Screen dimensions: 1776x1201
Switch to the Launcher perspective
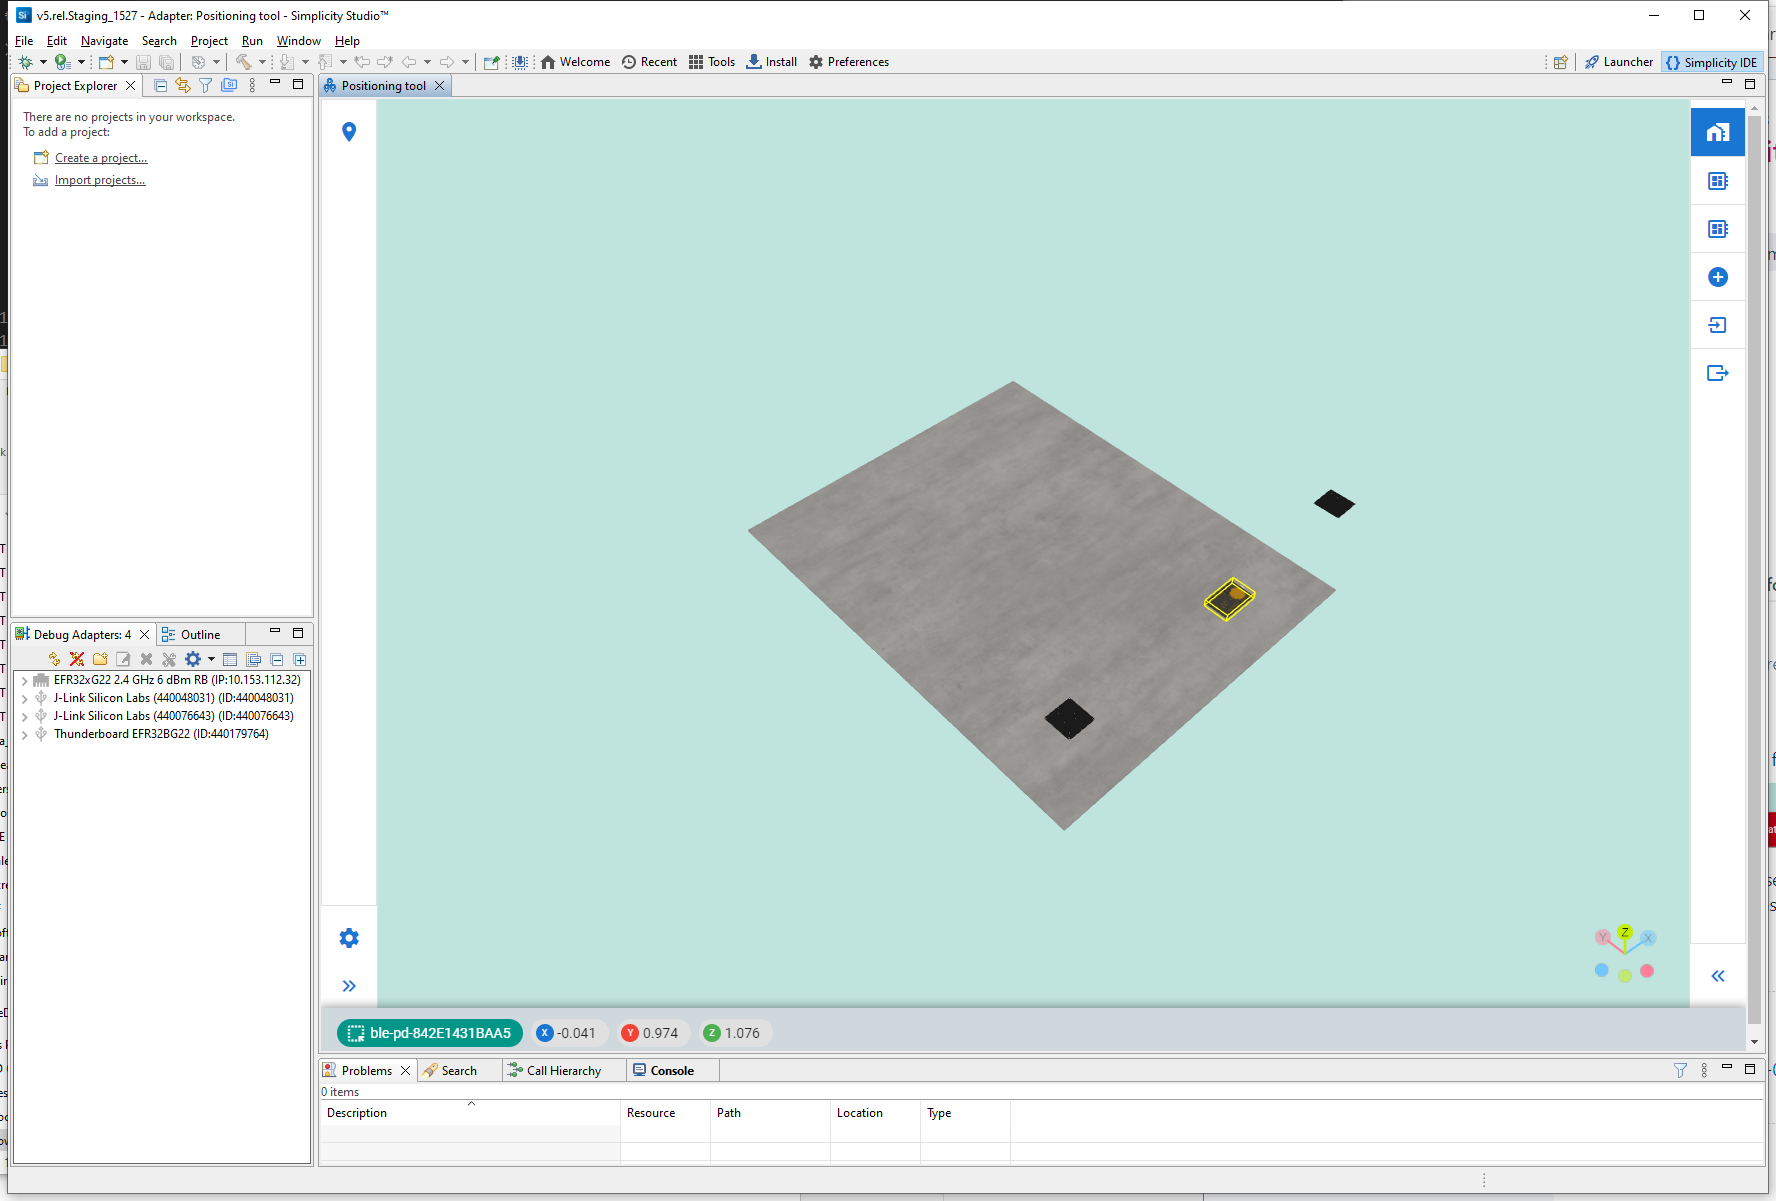pos(1618,61)
